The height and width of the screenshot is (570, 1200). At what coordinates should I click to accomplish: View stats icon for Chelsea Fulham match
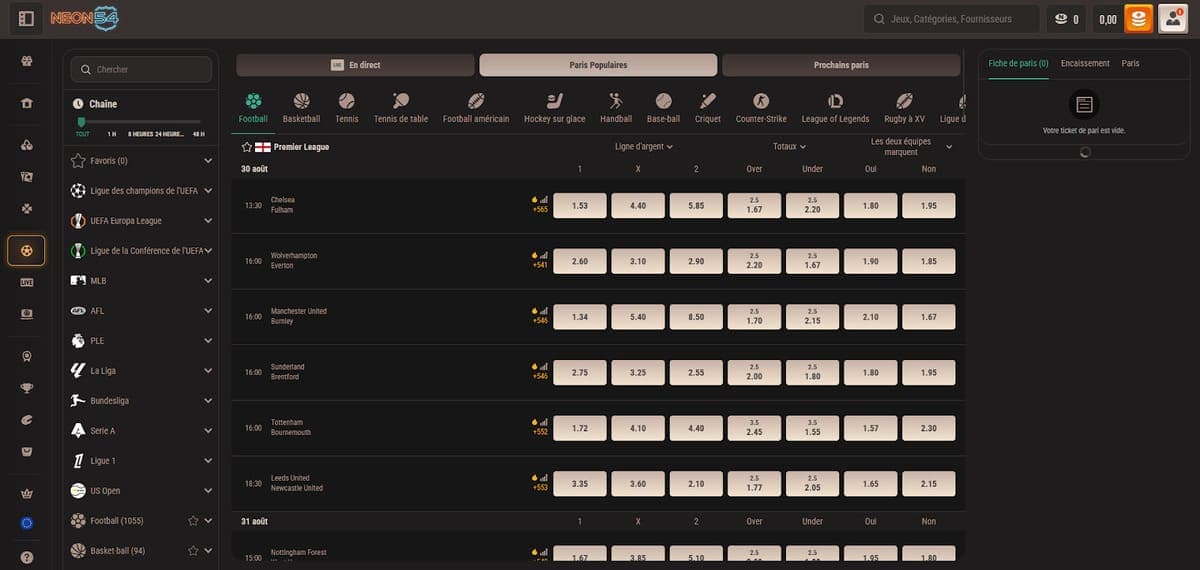pyautogui.click(x=544, y=199)
